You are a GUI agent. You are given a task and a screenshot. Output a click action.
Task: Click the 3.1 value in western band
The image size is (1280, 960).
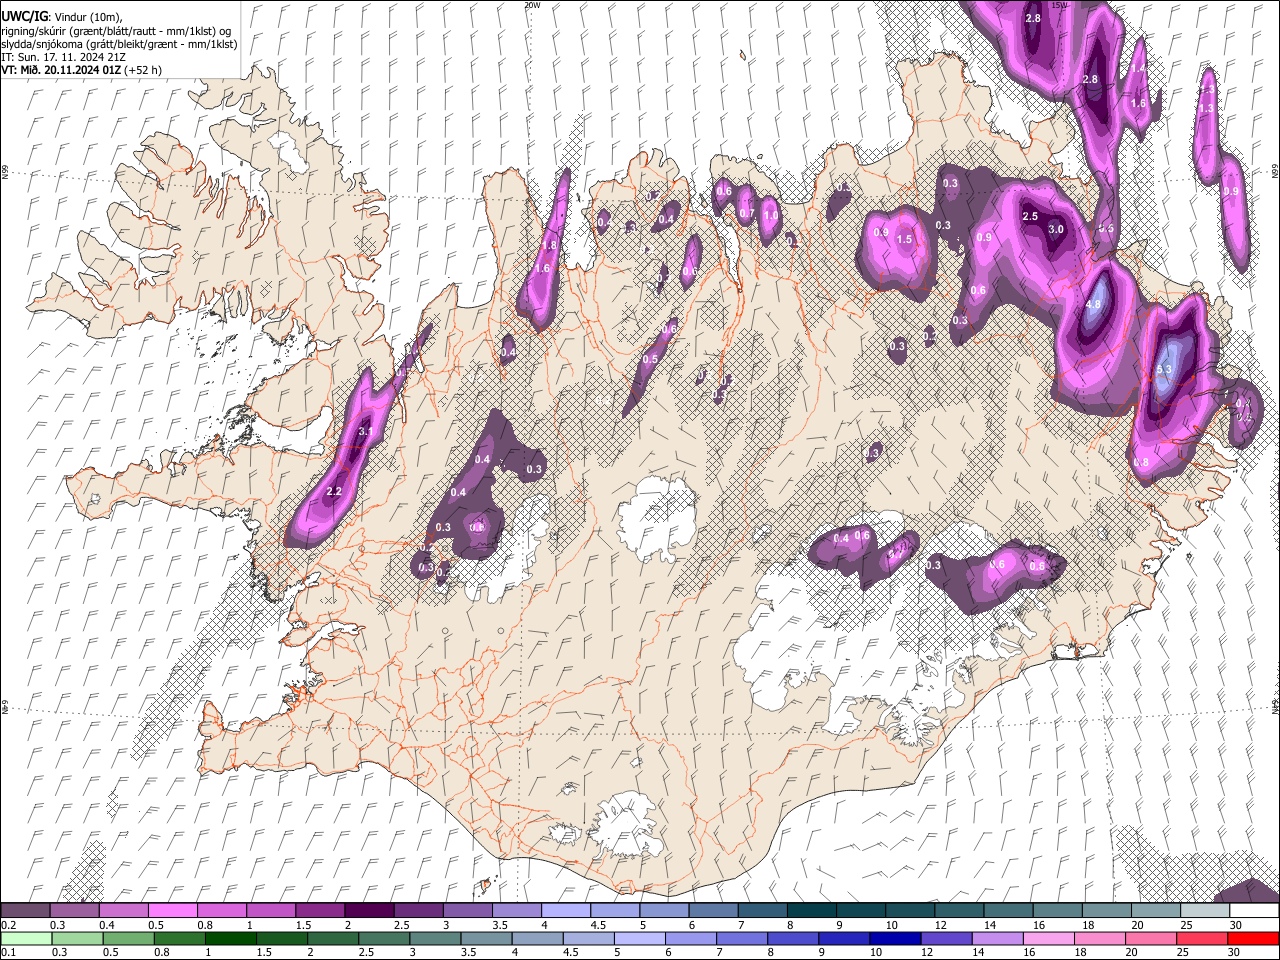365,432
